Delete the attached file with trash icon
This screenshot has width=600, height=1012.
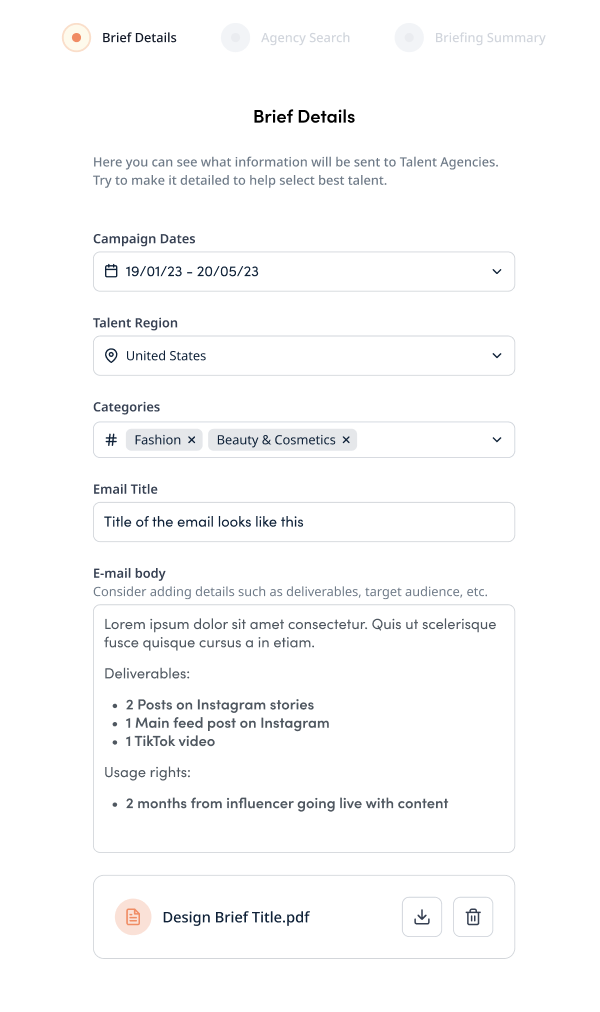(473, 917)
